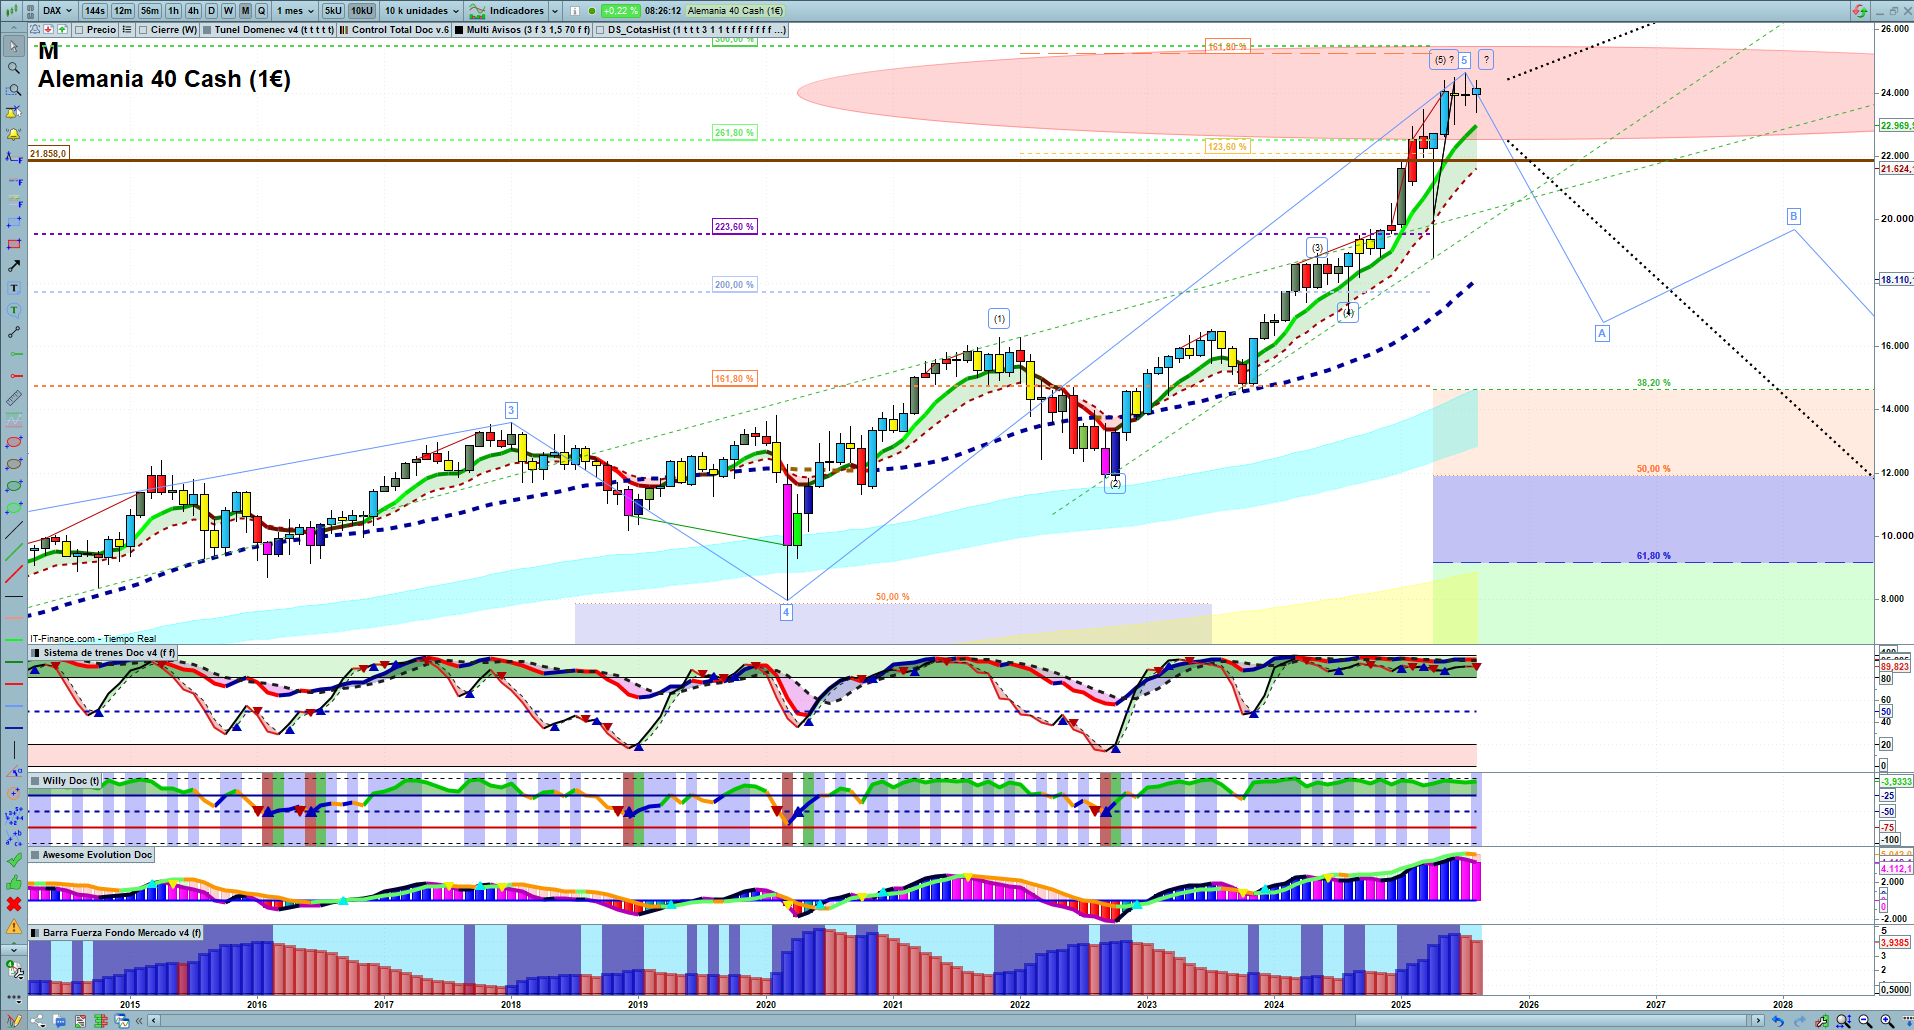
Task: Select the monthly M timeframe button
Action: pos(245,11)
